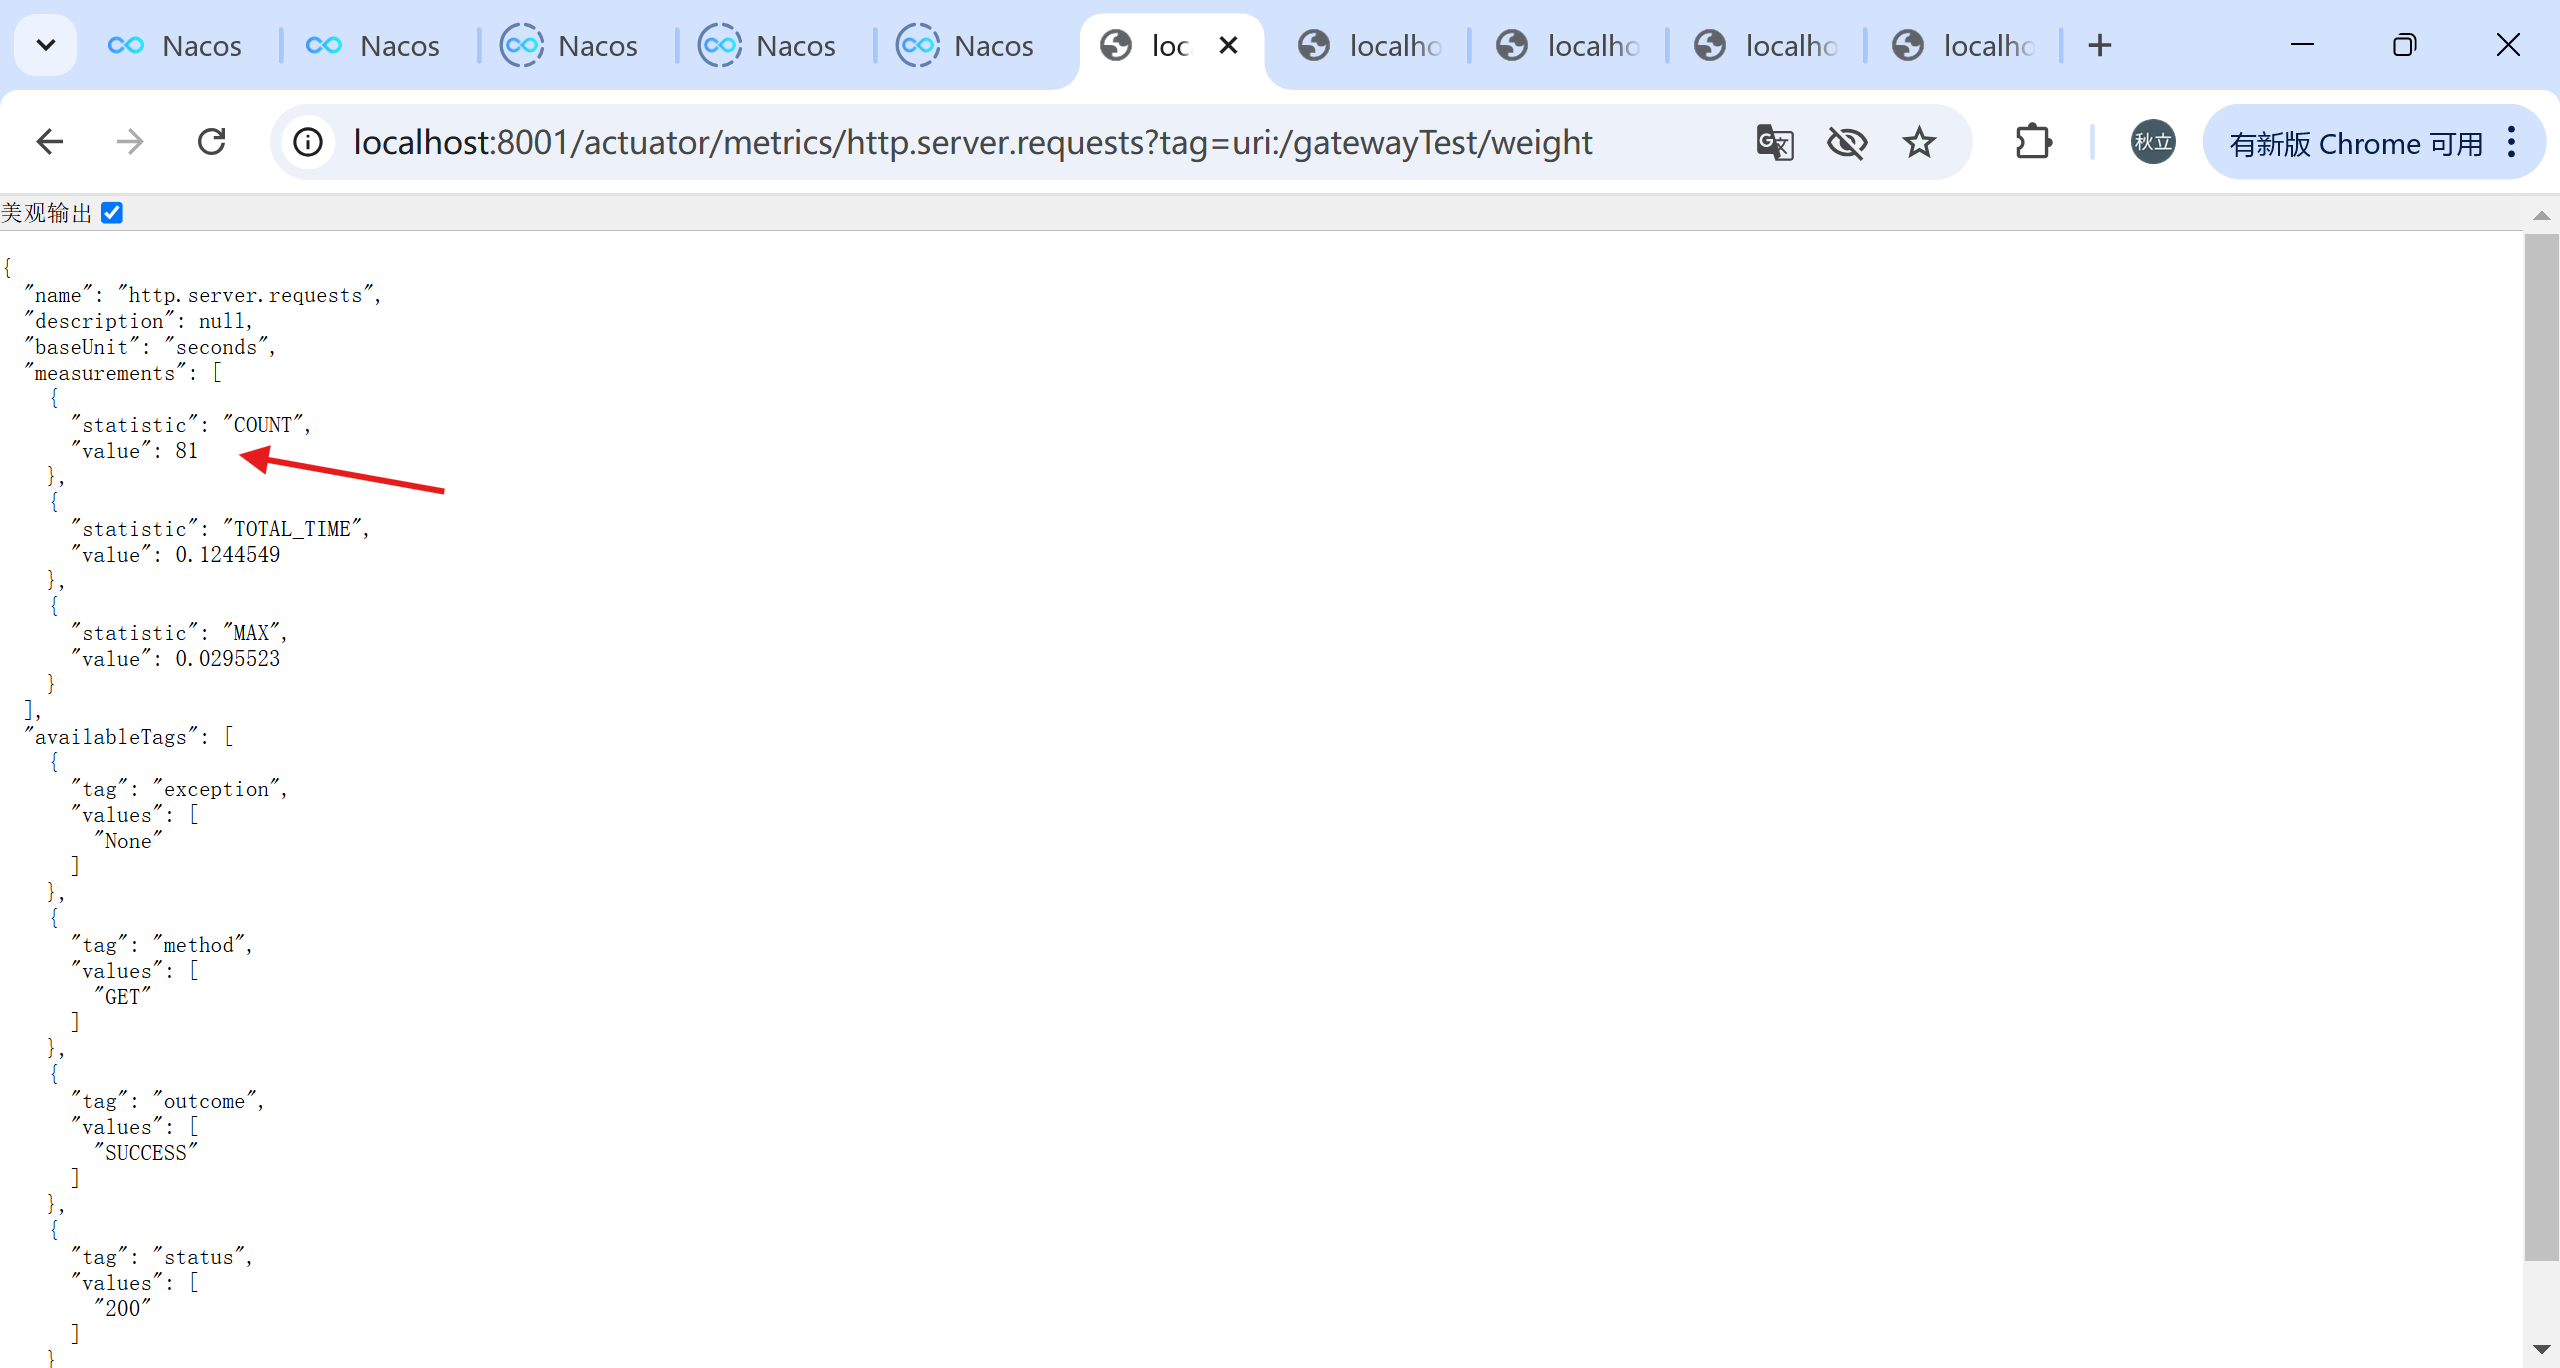Open the user profile avatar

coord(2152,142)
